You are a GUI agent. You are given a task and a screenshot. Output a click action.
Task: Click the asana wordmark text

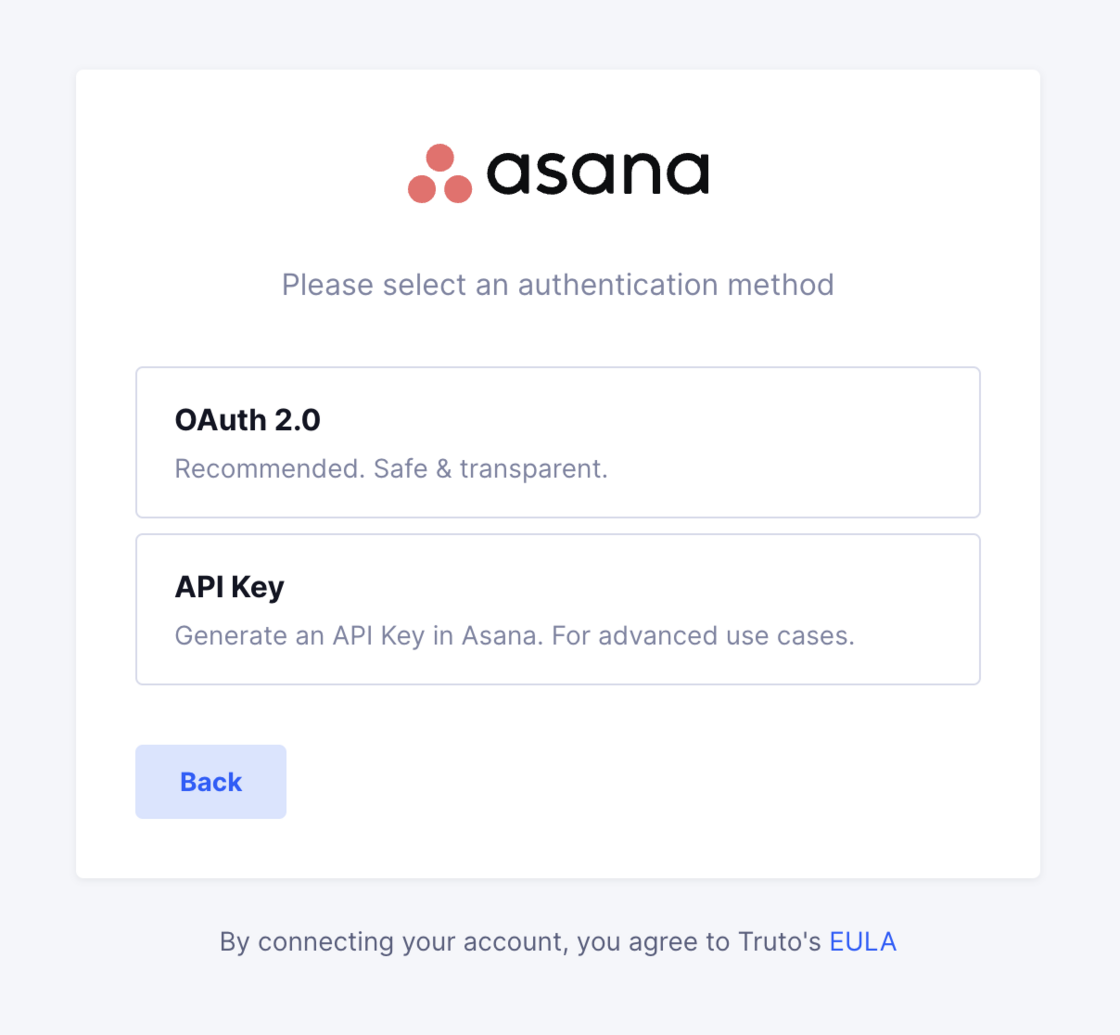tap(598, 174)
